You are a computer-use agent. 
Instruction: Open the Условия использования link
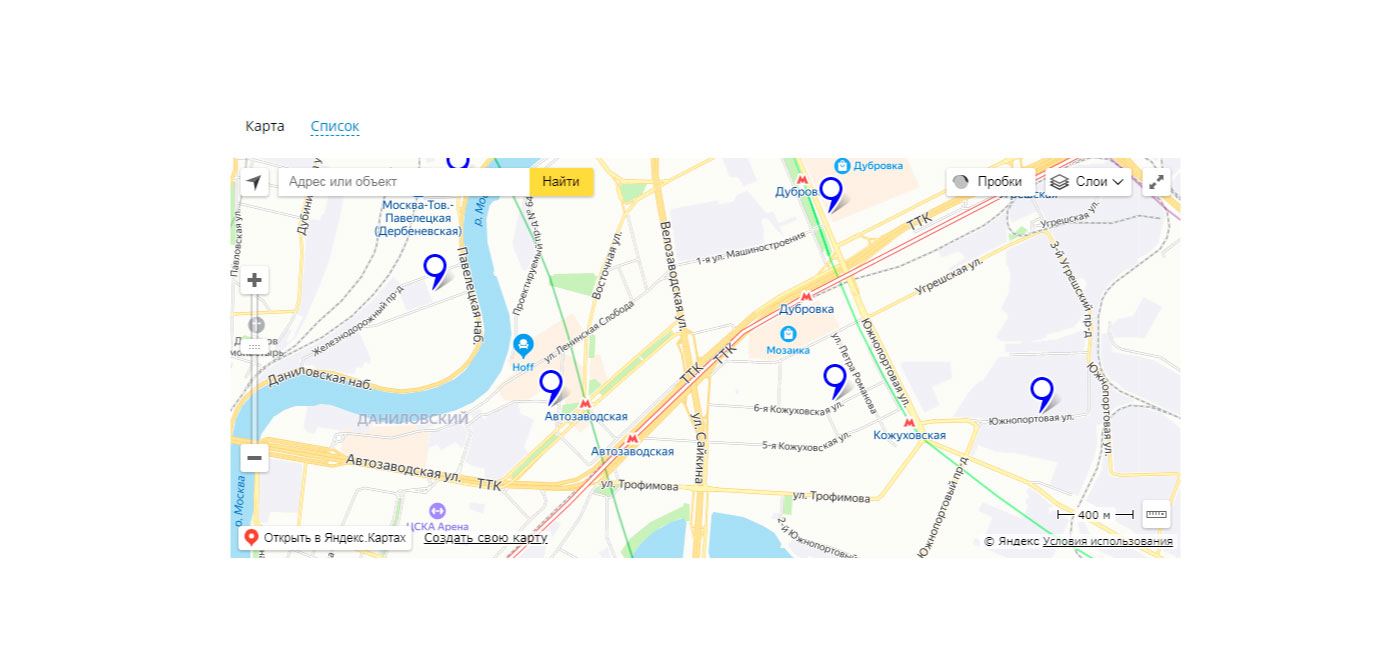point(1107,541)
